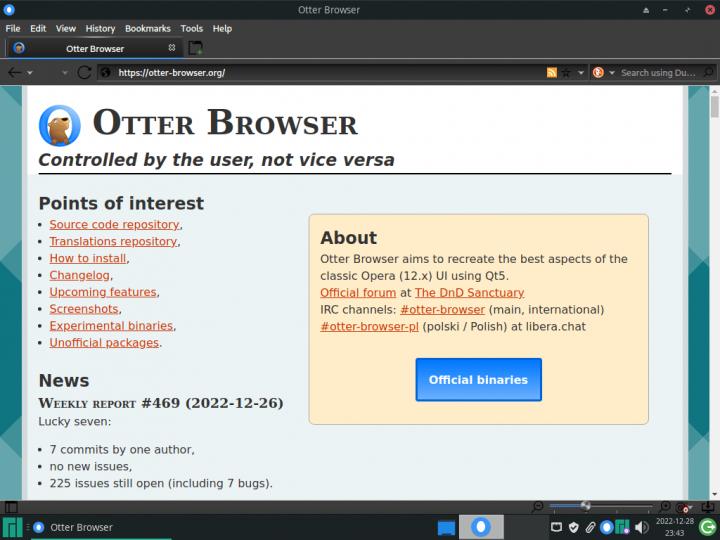Click the reload page button
720x540 pixels.
click(84, 72)
